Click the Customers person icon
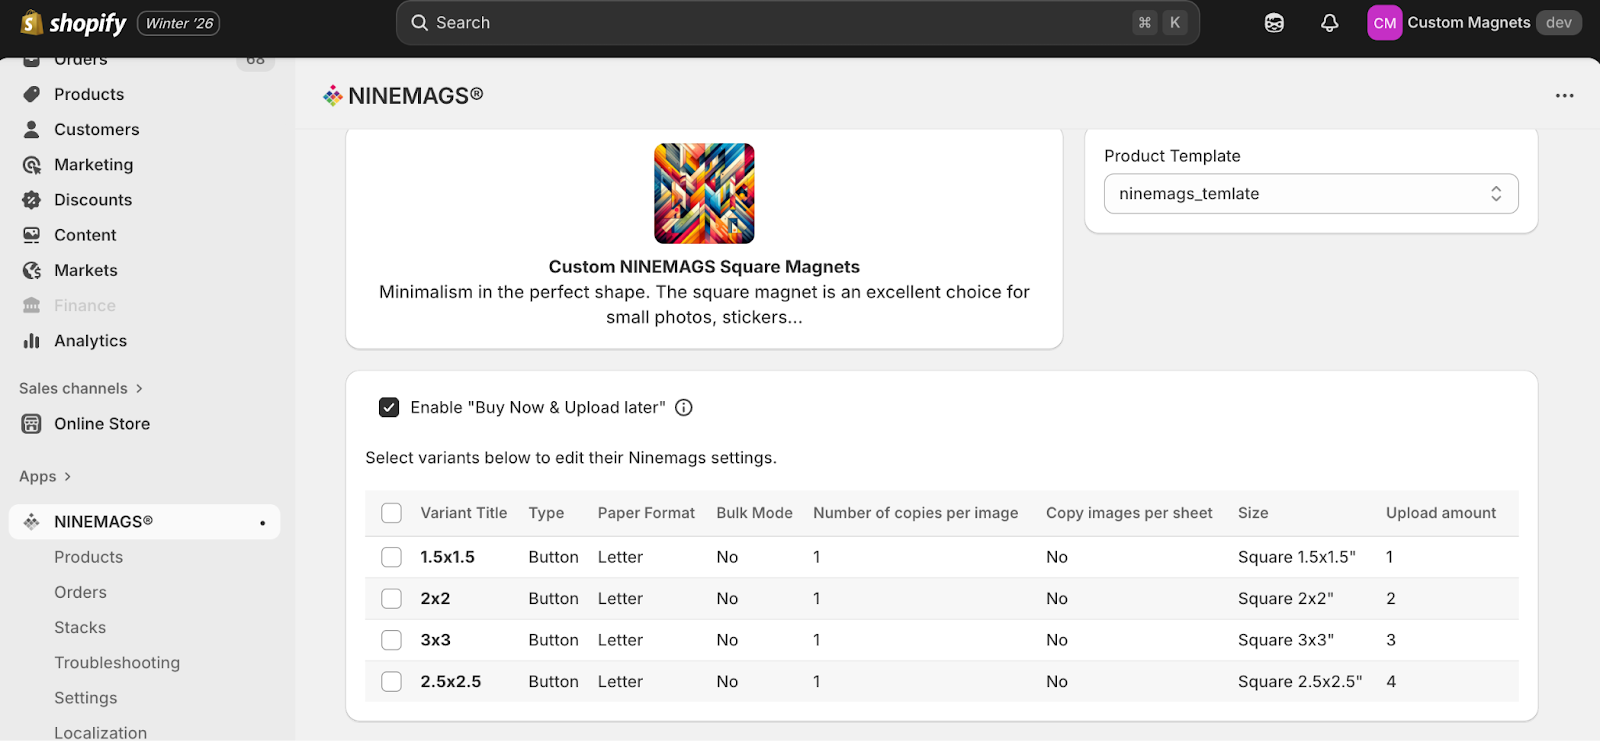Viewport: 1600px width, 741px height. click(x=32, y=129)
